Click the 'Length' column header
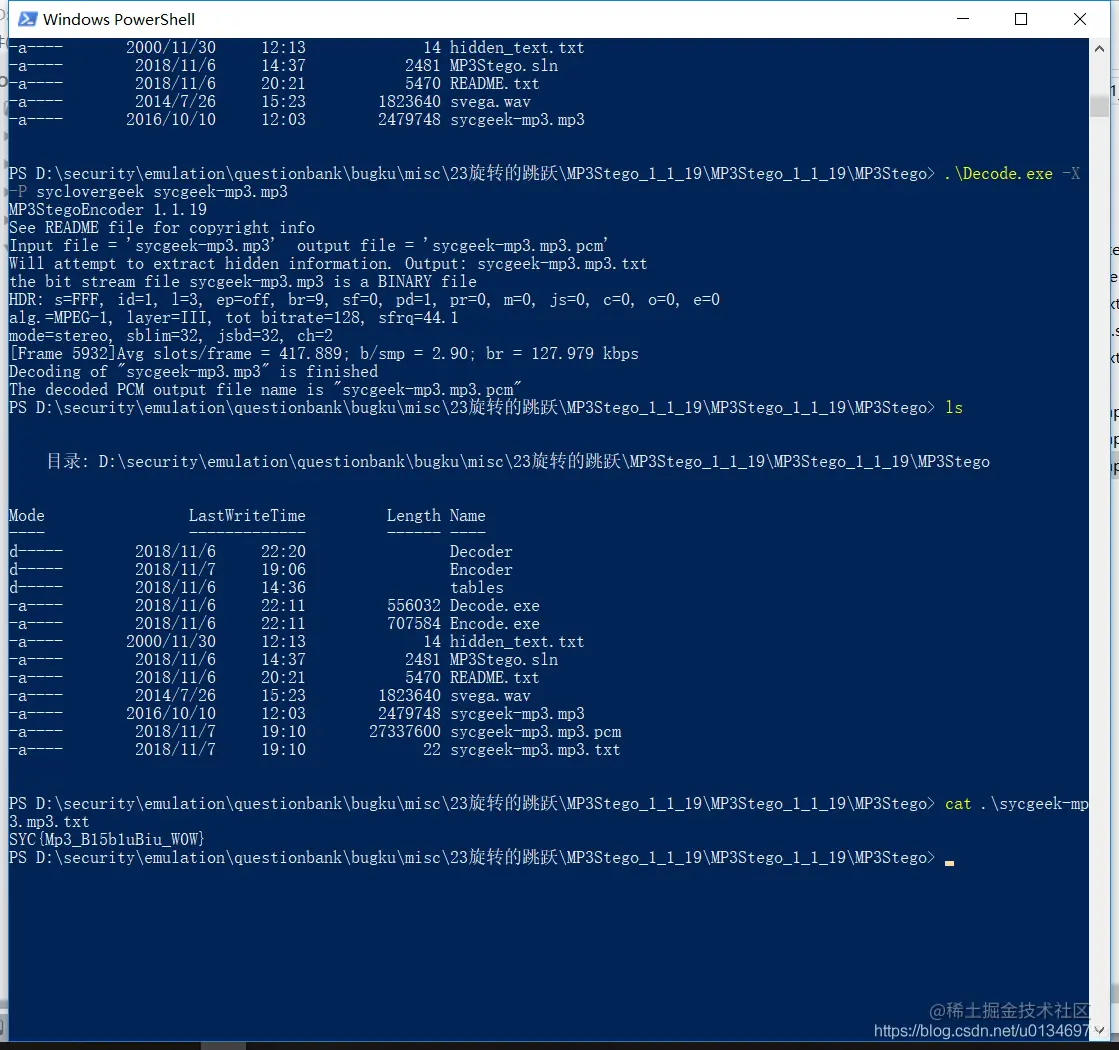The width and height of the screenshot is (1119, 1050). 414,515
